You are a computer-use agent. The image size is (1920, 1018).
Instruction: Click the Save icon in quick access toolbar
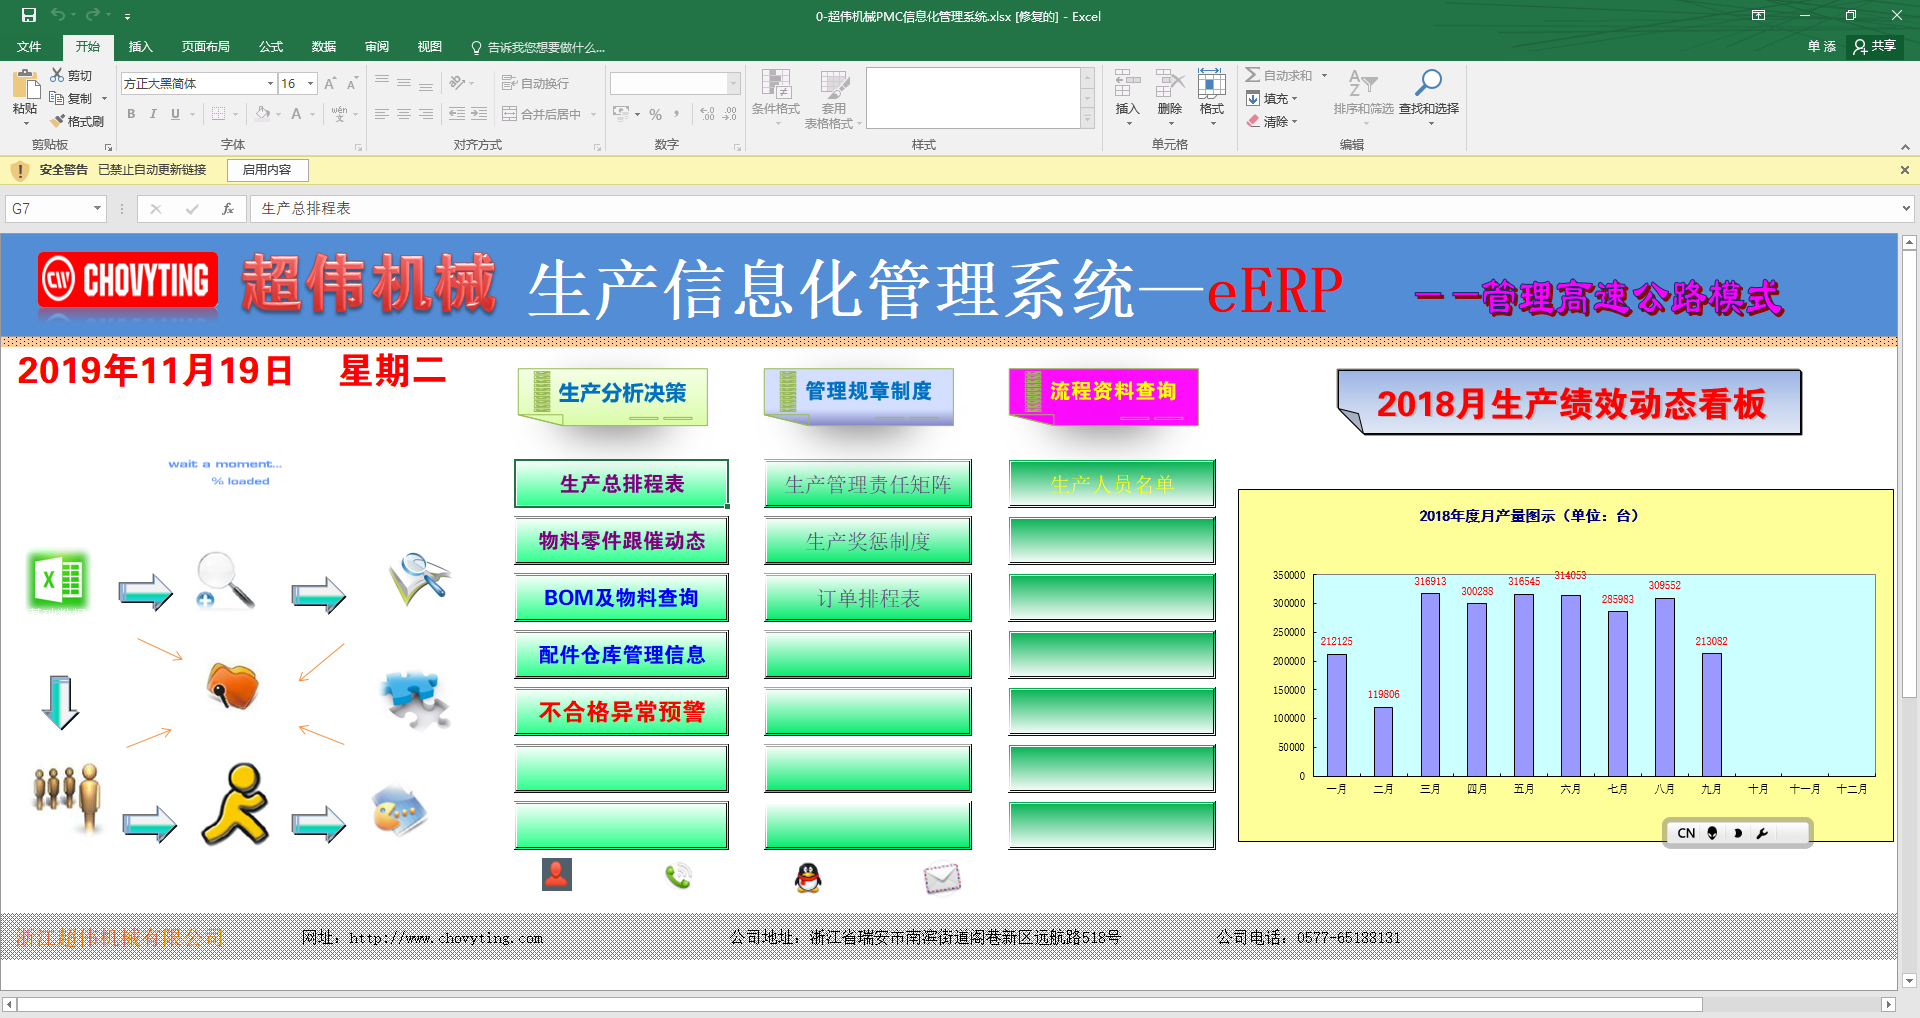pyautogui.click(x=28, y=15)
